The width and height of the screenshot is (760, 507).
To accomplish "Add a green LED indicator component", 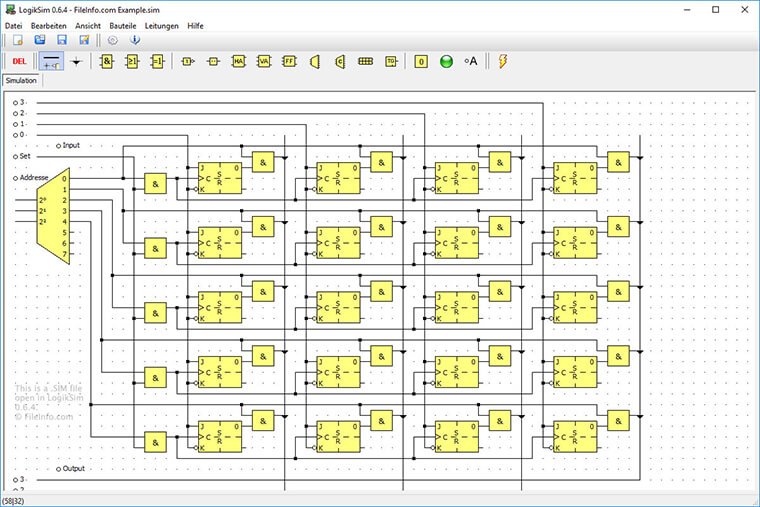I will (x=446, y=61).
